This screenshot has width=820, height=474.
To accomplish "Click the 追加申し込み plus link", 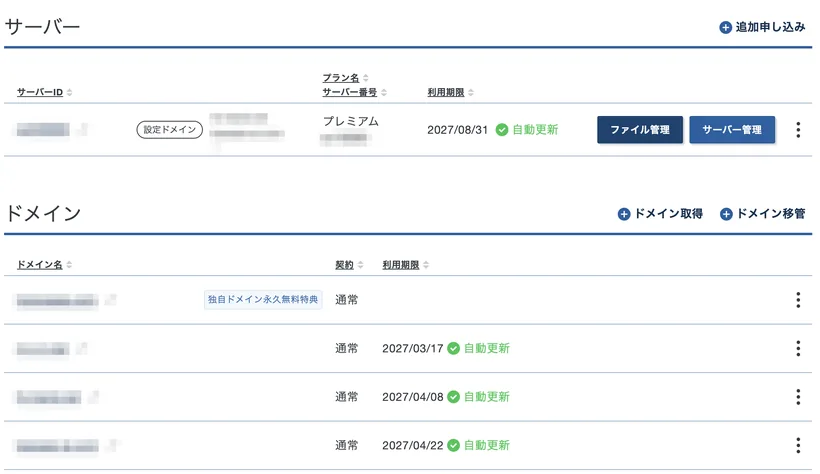I will pos(762,27).
